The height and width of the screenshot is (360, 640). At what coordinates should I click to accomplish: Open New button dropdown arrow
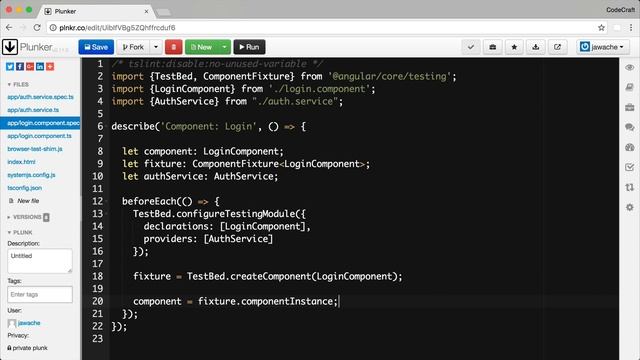point(224,47)
